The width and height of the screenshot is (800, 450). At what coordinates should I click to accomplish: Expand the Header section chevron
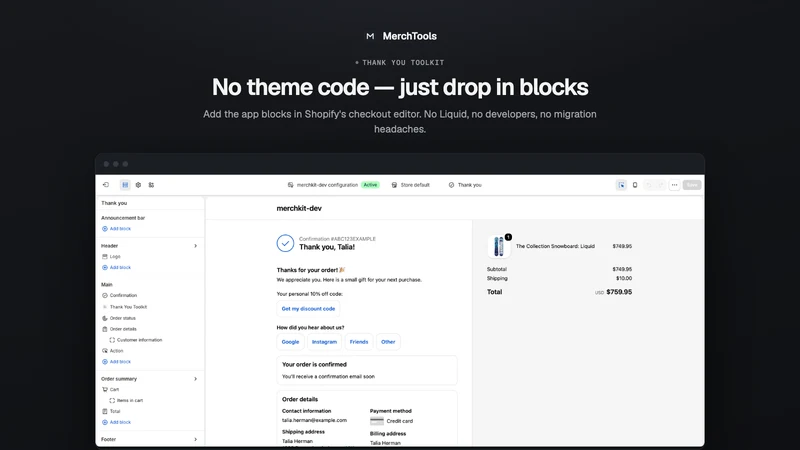[x=195, y=246]
